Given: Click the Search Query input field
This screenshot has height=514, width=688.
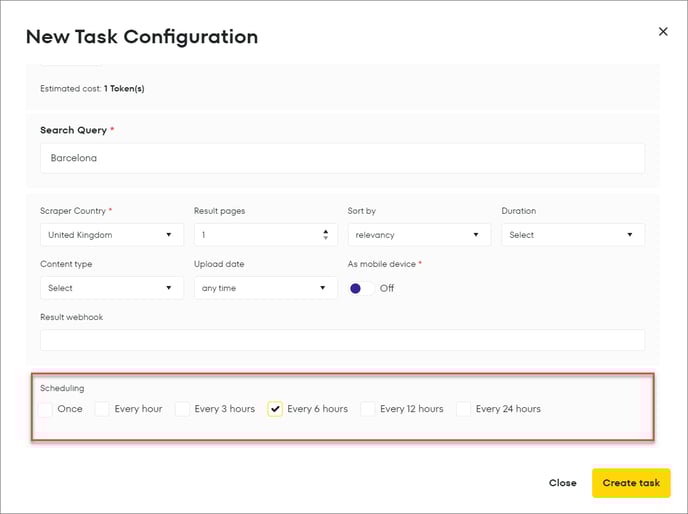Looking at the screenshot, I should 342,158.
